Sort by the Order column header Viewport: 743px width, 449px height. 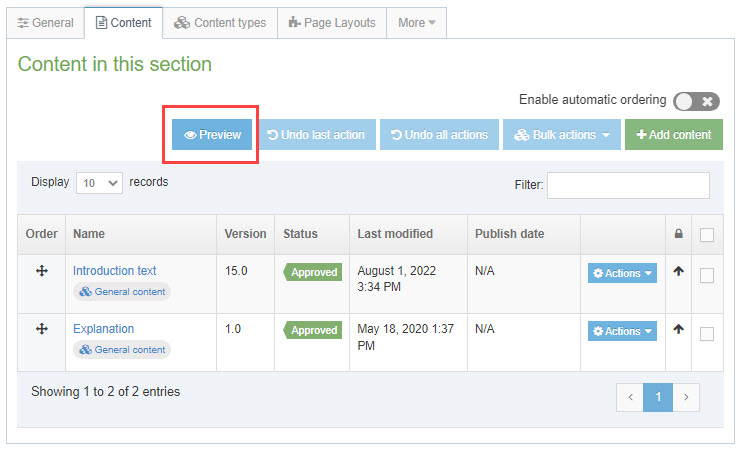point(42,234)
